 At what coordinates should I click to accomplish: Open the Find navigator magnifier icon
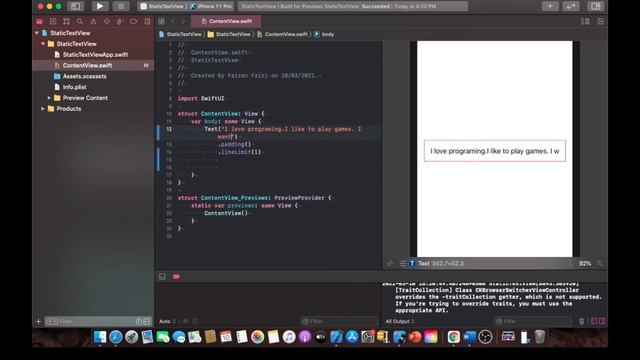coord(80,21)
